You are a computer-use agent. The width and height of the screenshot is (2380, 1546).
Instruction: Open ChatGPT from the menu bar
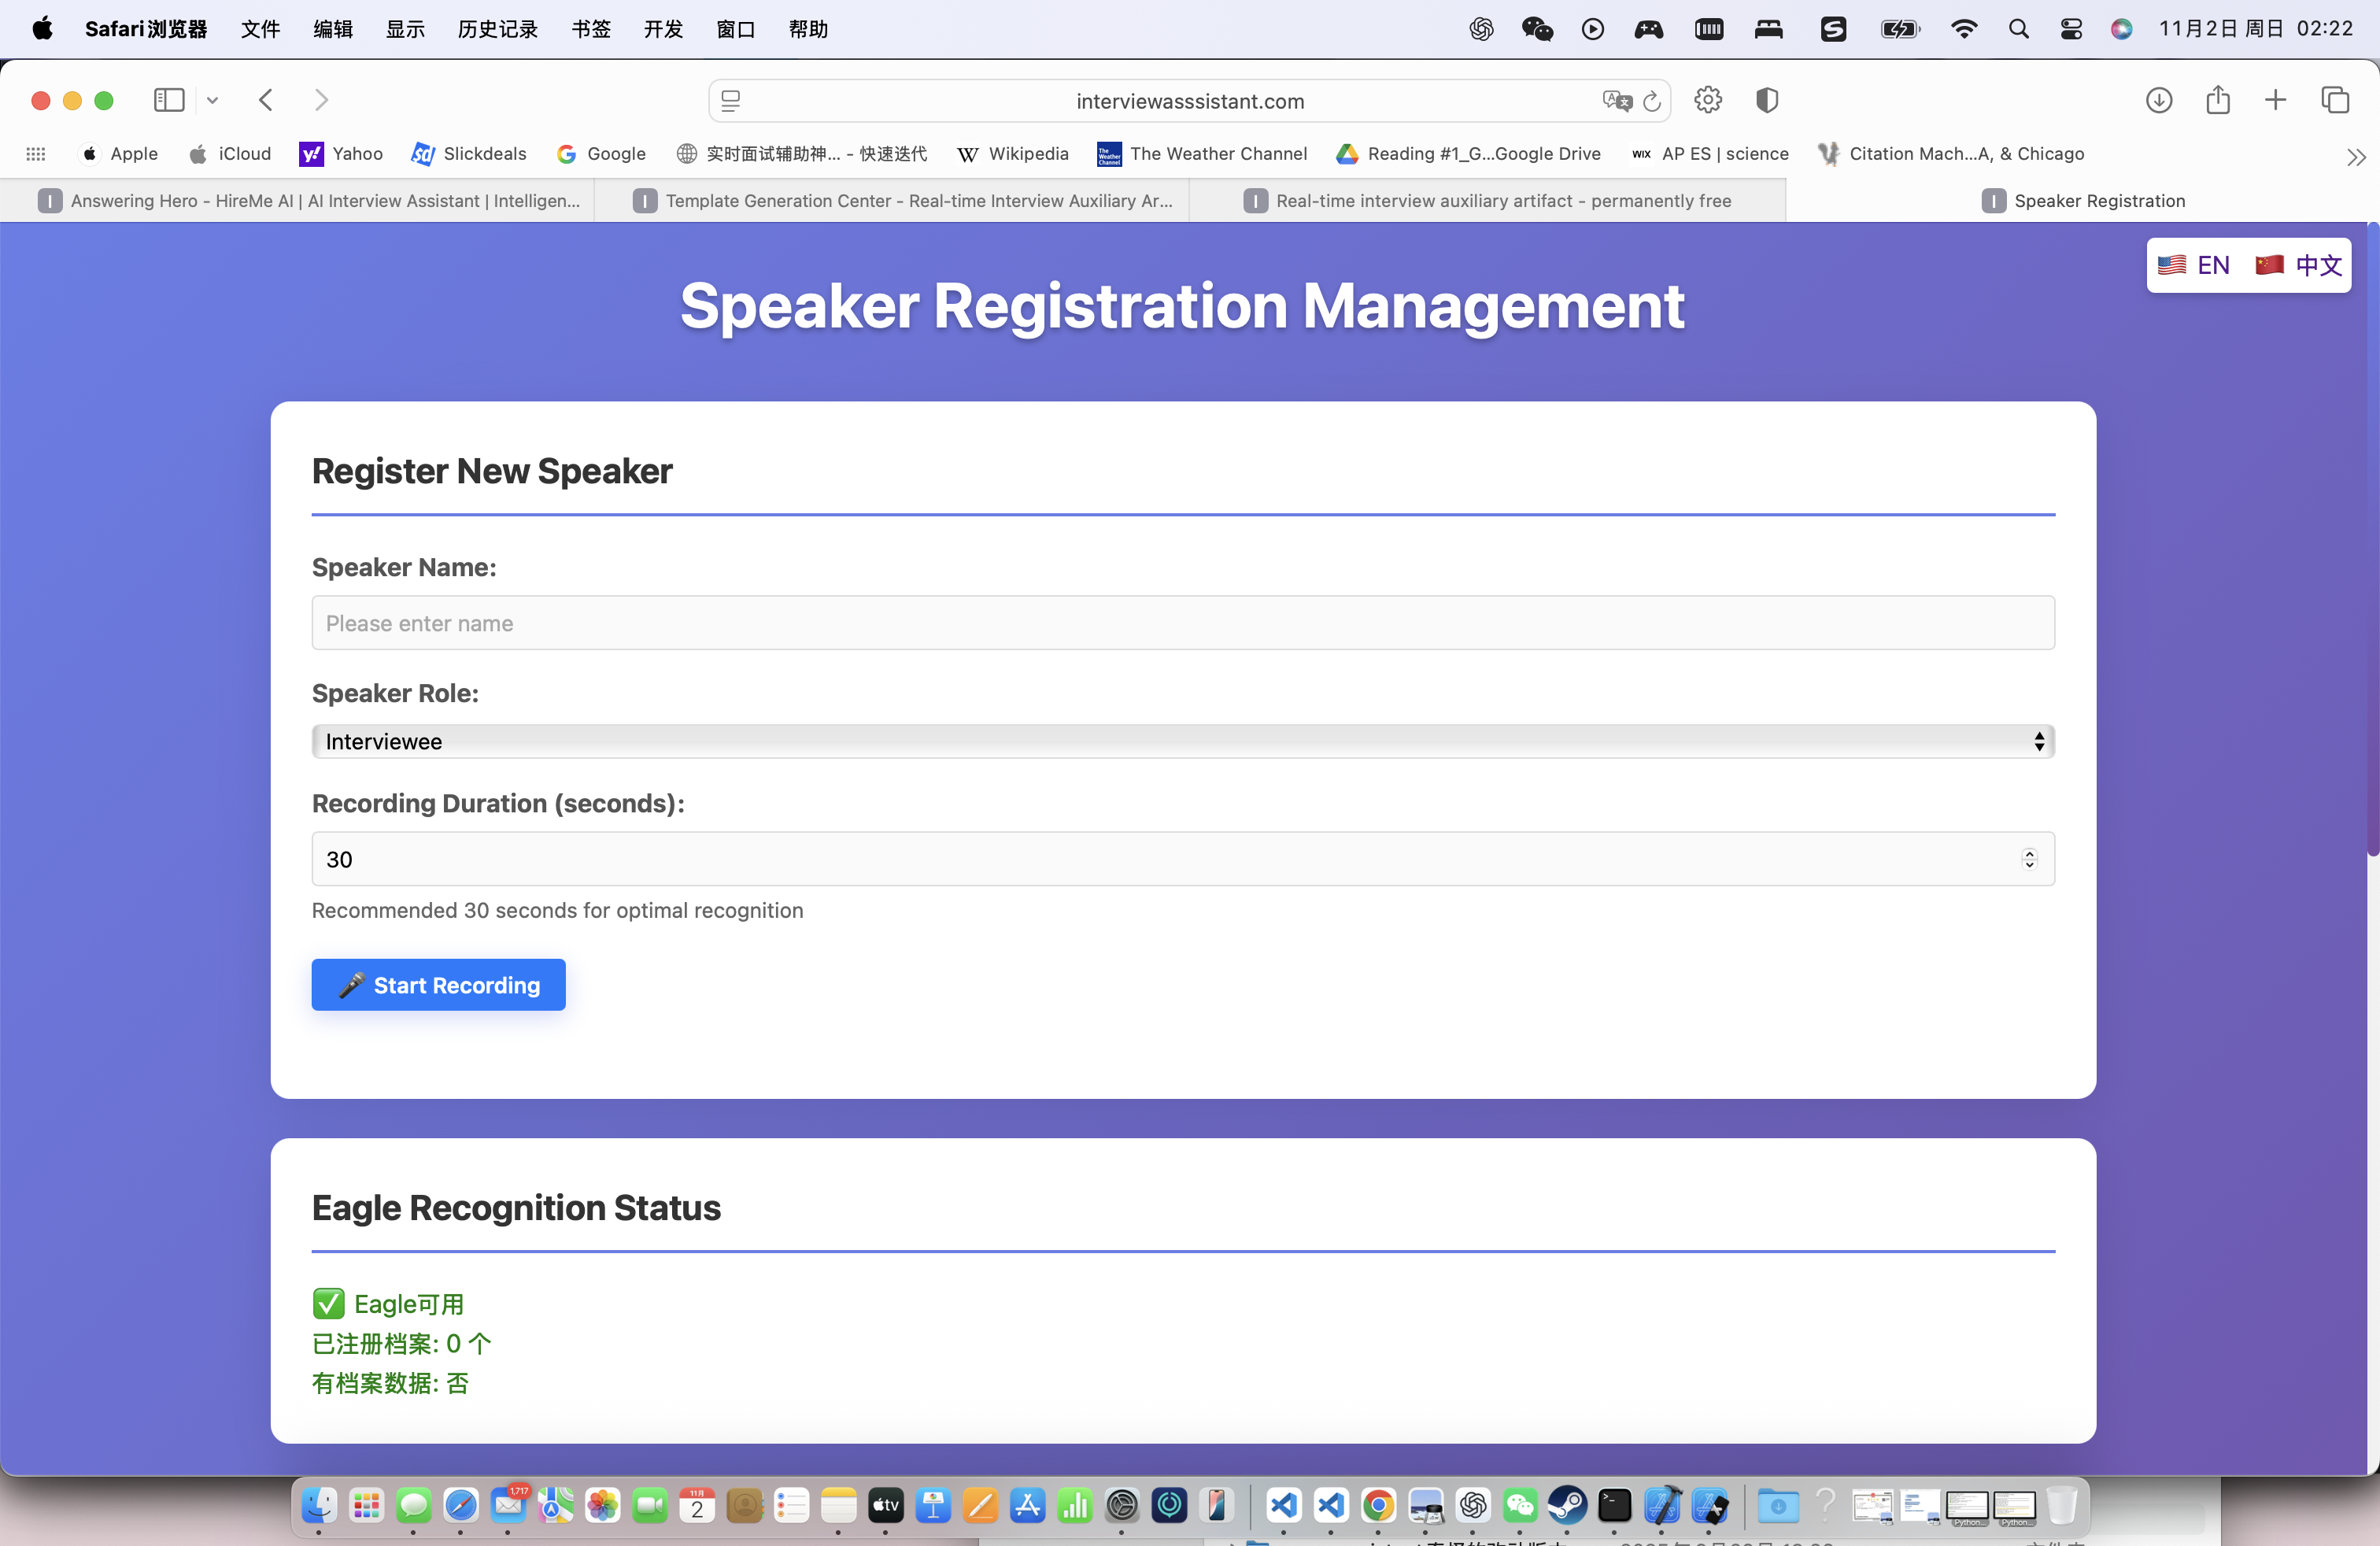pos(1481,29)
